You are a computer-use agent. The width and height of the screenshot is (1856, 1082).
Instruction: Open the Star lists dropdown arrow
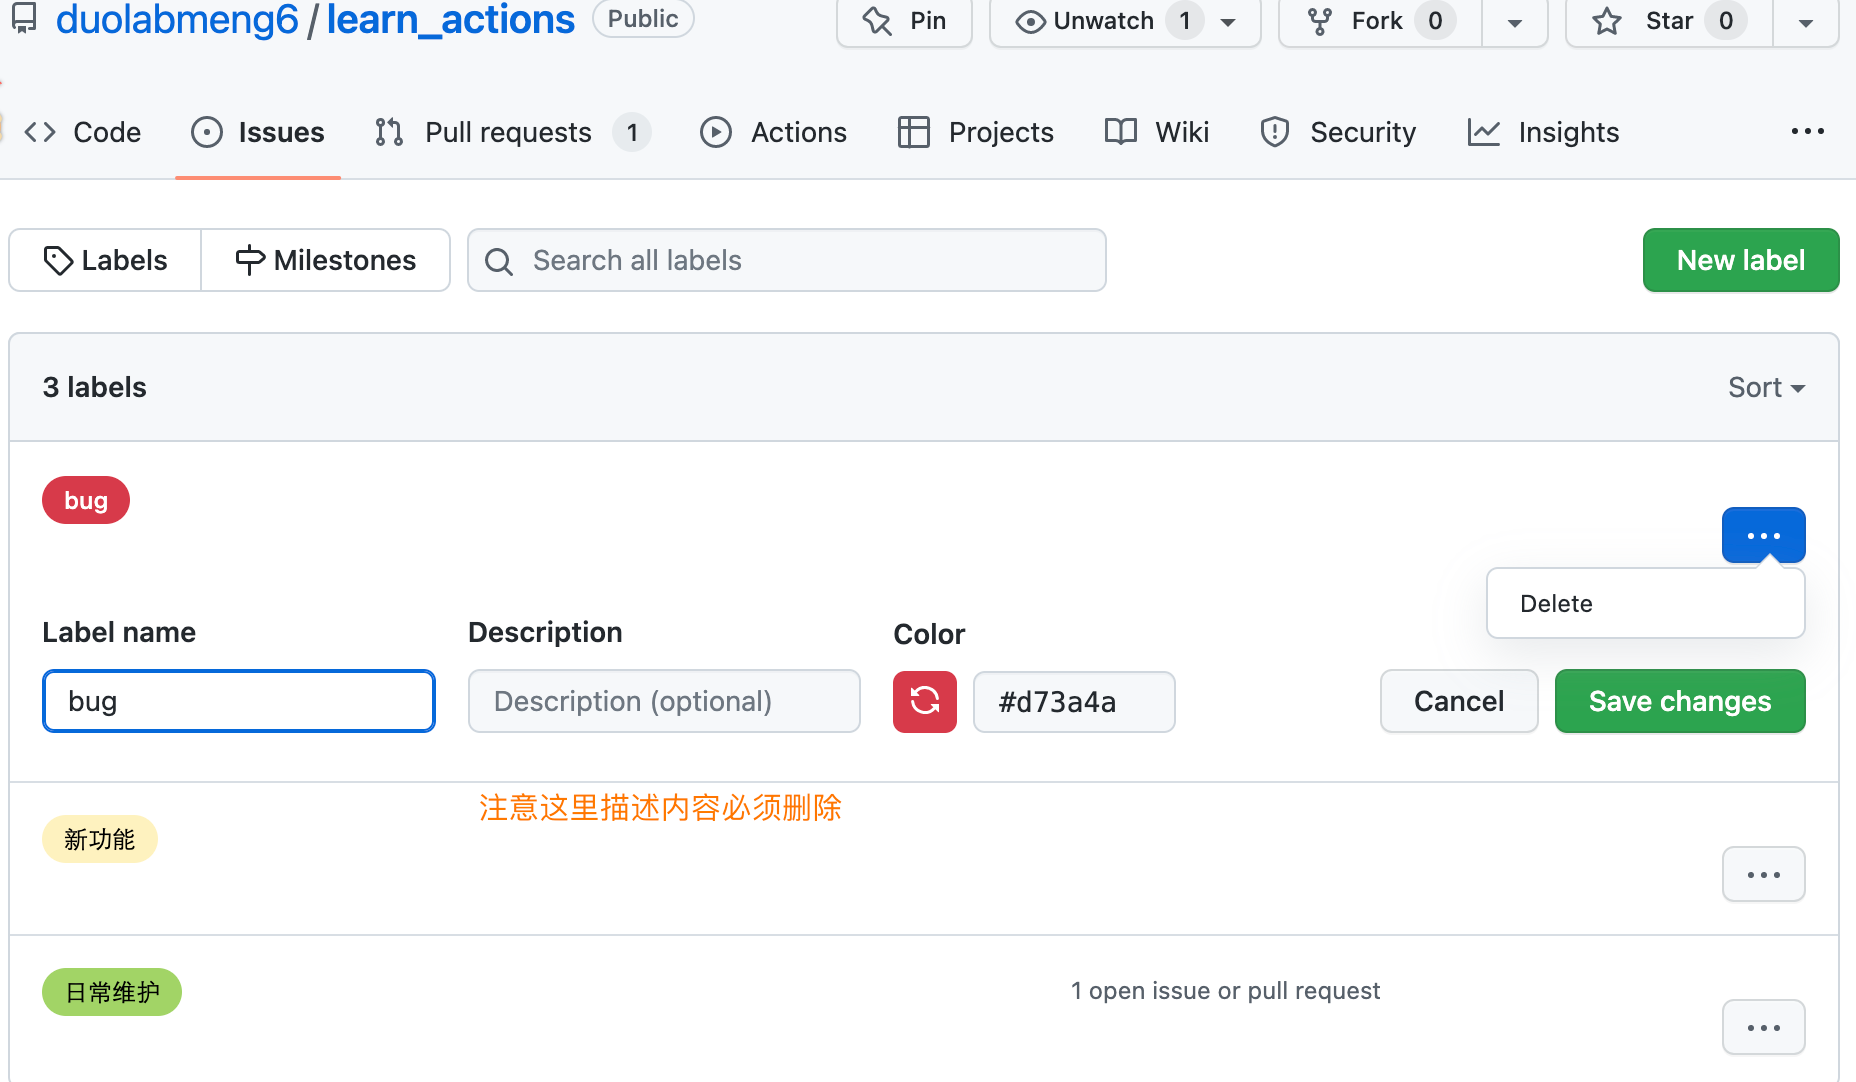pos(1805,22)
